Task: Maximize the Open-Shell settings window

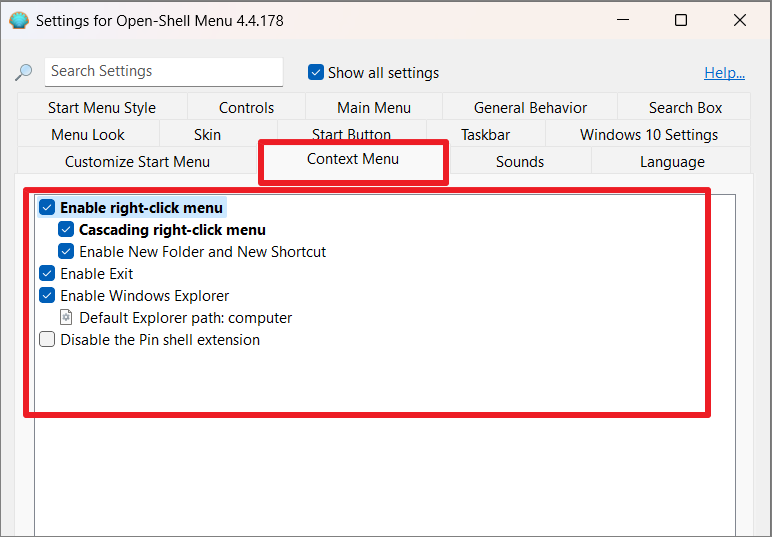Action: click(x=680, y=20)
